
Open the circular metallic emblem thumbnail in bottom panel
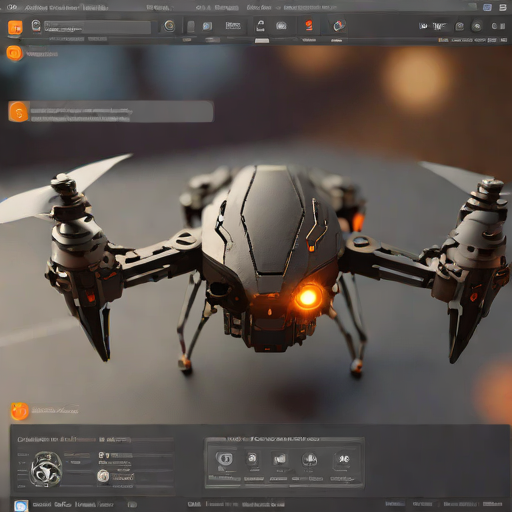point(46,469)
